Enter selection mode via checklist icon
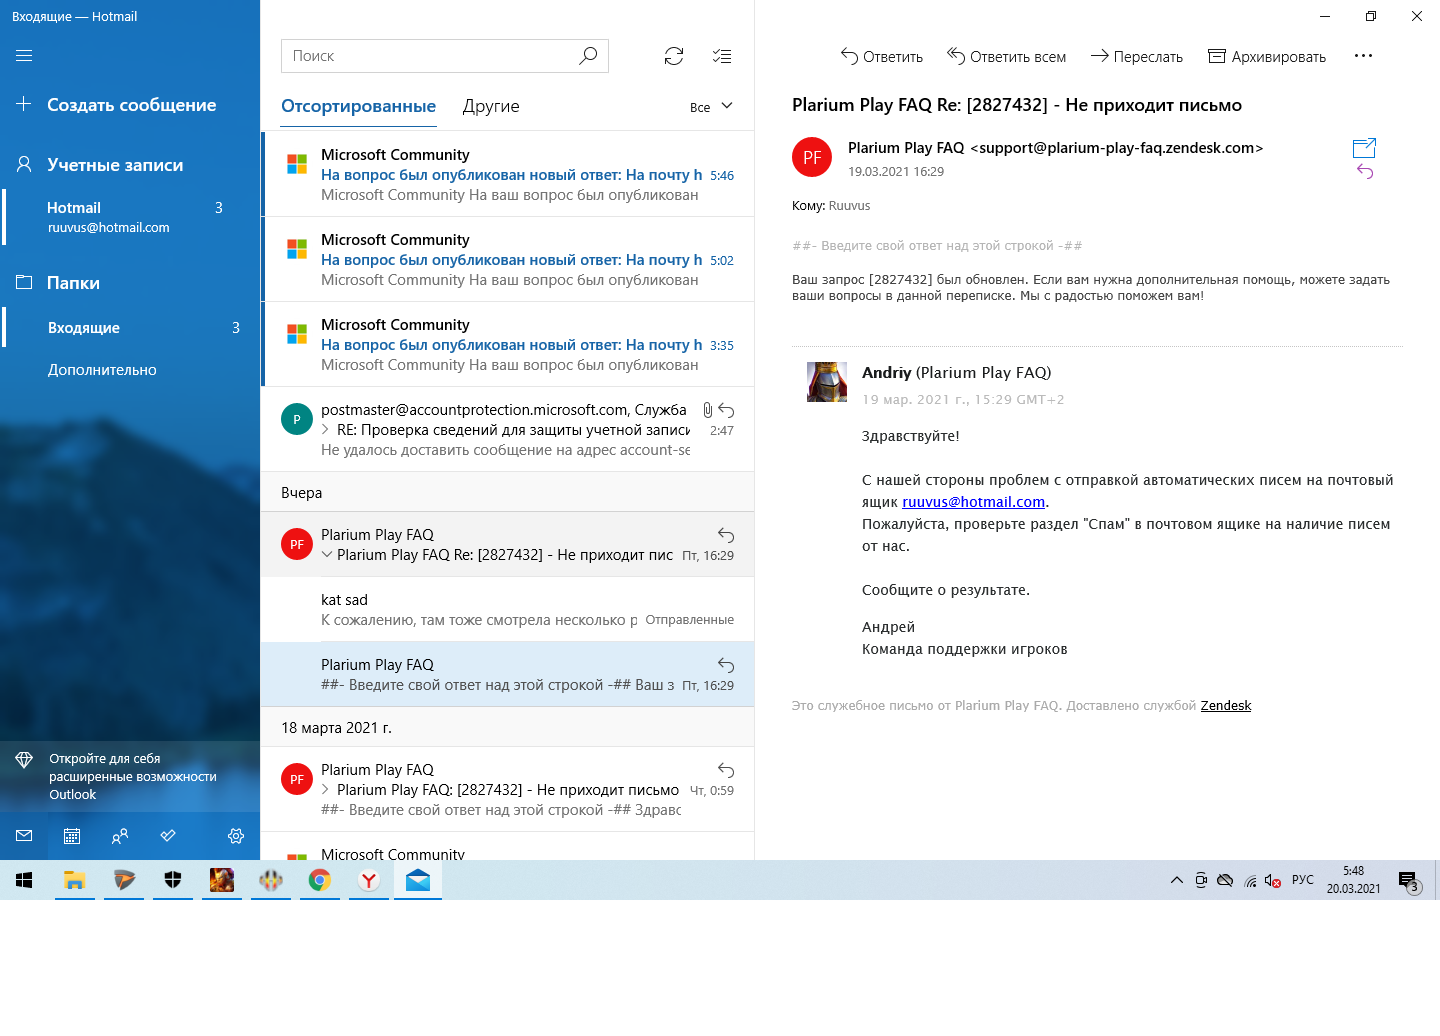The image size is (1440, 1036). point(722,56)
